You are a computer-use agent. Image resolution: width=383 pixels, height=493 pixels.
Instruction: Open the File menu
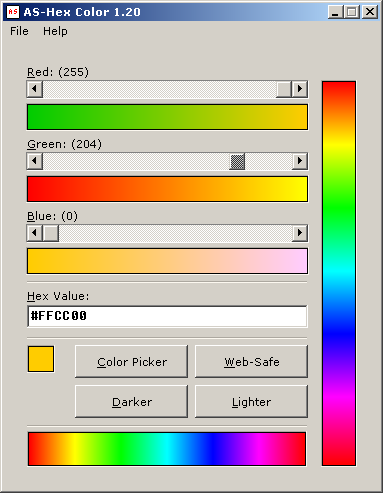[19, 31]
